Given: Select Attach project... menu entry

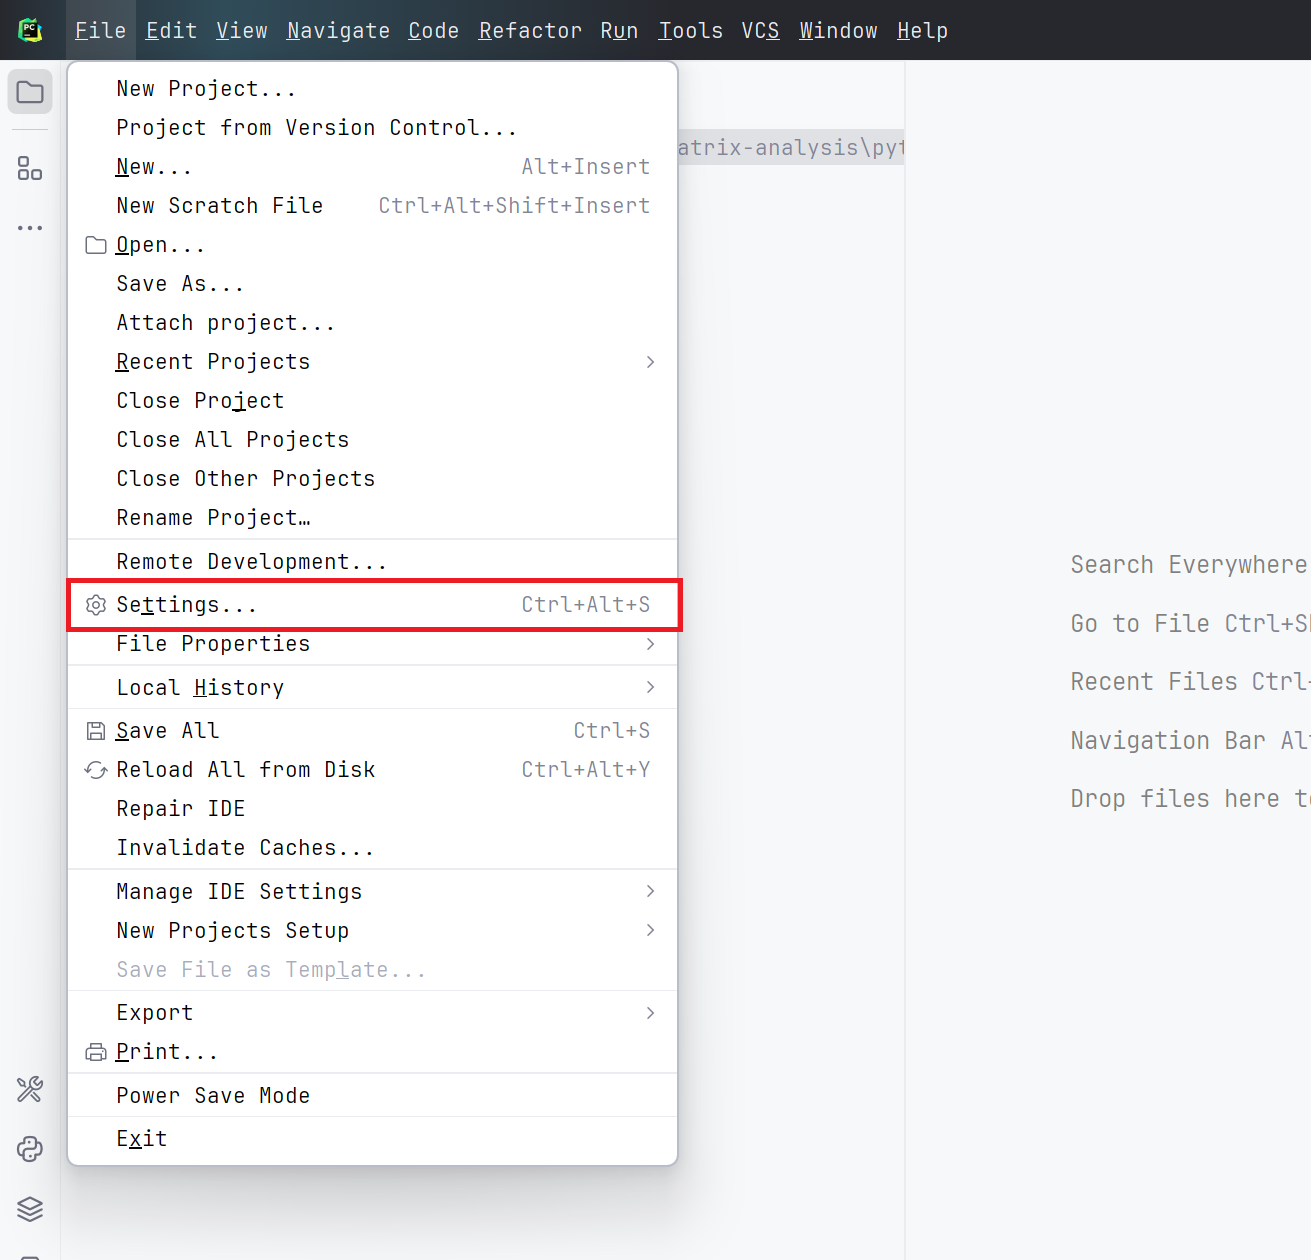Looking at the screenshot, I should tap(372, 323).
